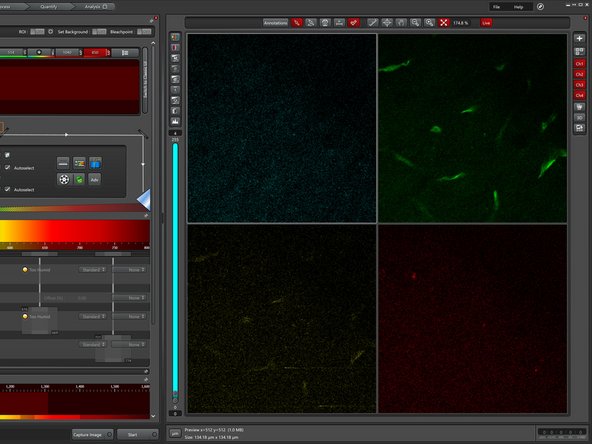The height and width of the screenshot is (444, 592).
Task: Open the Help menu
Action: [518, 7]
